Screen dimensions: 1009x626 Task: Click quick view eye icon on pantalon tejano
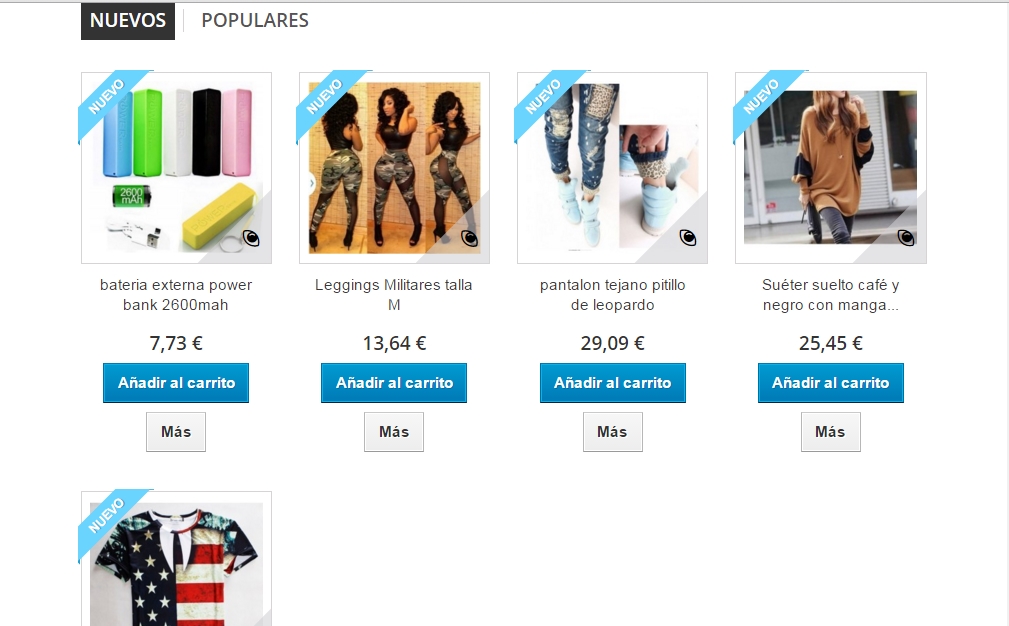[688, 239]
